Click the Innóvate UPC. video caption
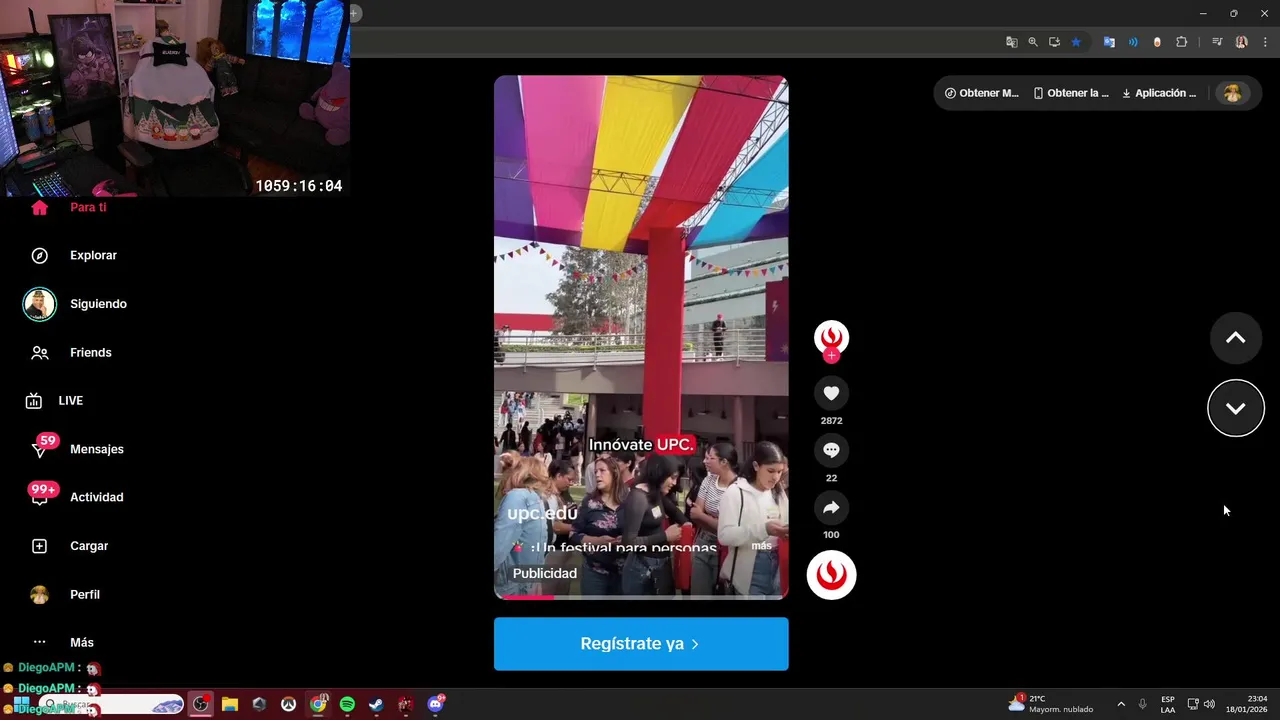 641,445
